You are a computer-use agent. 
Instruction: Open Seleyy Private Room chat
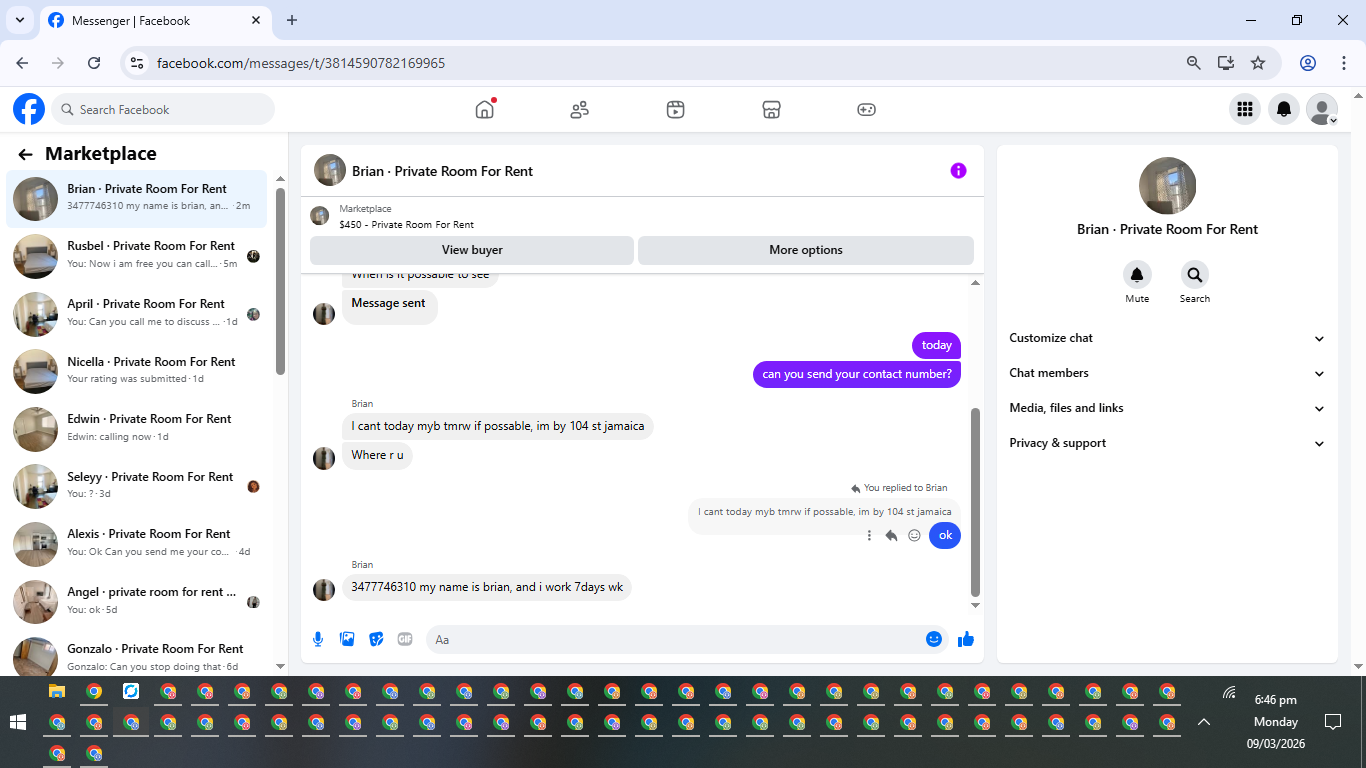coord(137,487)
